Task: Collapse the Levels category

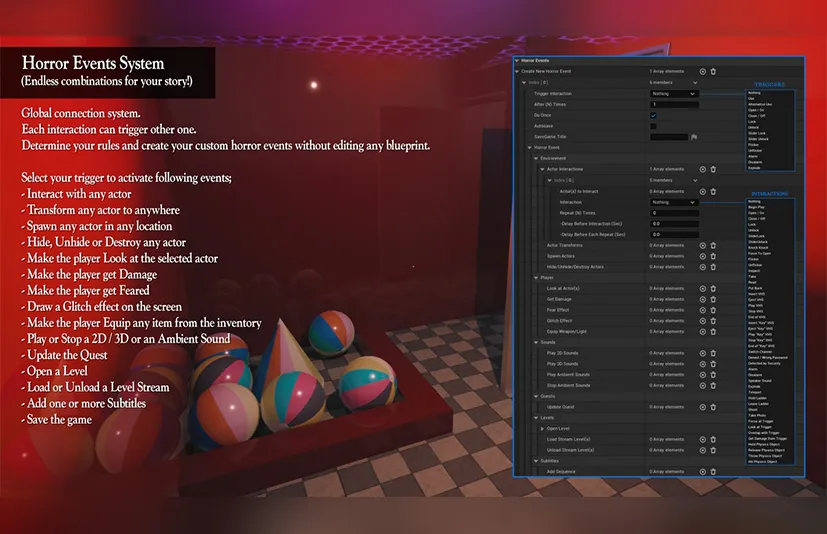Action: tap(536, 418)
